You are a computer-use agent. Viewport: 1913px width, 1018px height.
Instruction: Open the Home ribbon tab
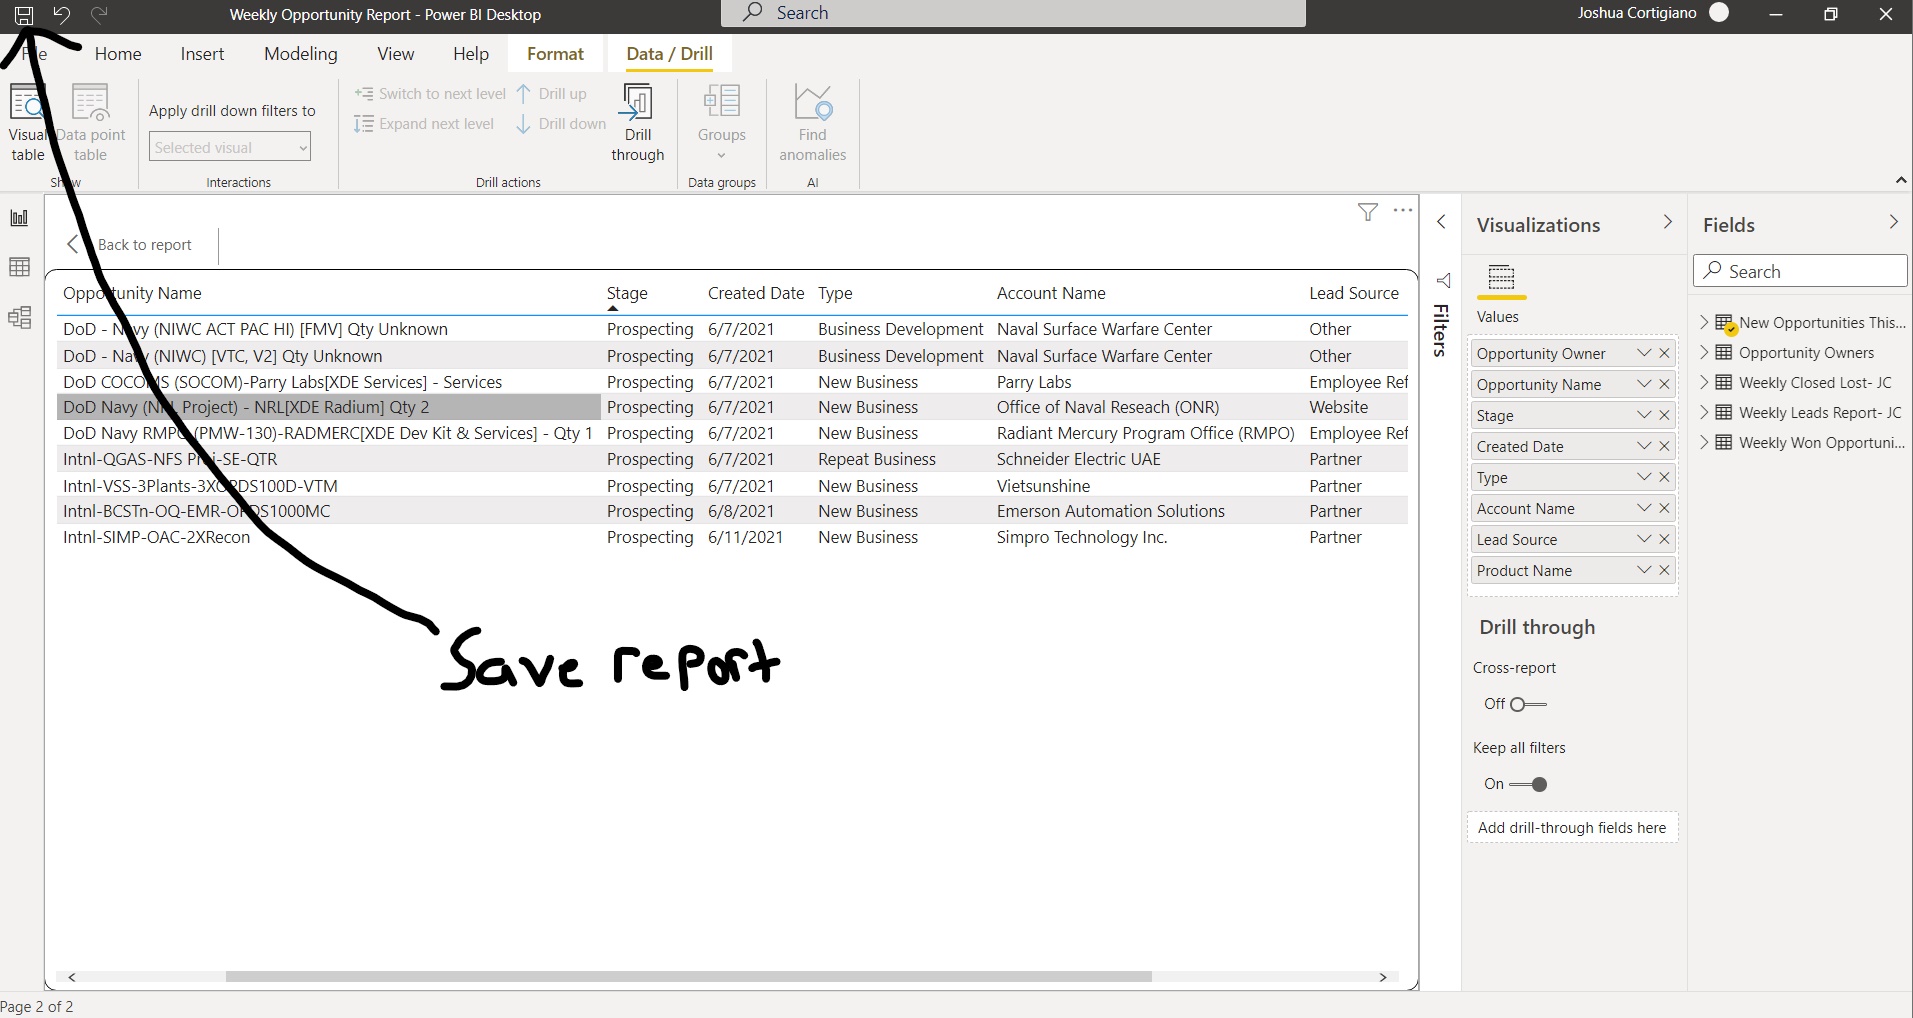(118, 54)
